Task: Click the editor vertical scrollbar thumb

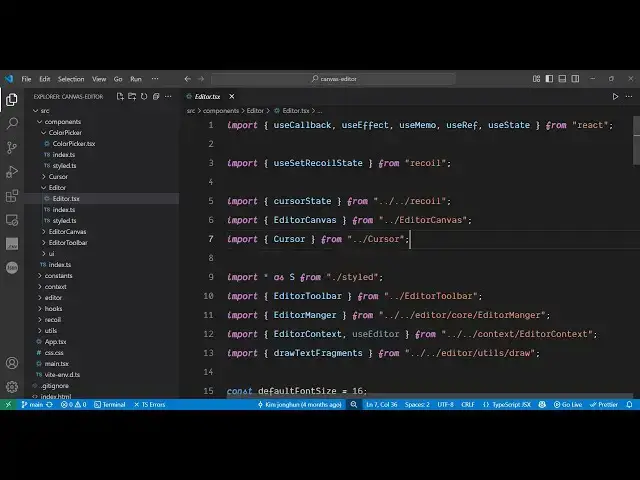Action: tap(636, 141)
